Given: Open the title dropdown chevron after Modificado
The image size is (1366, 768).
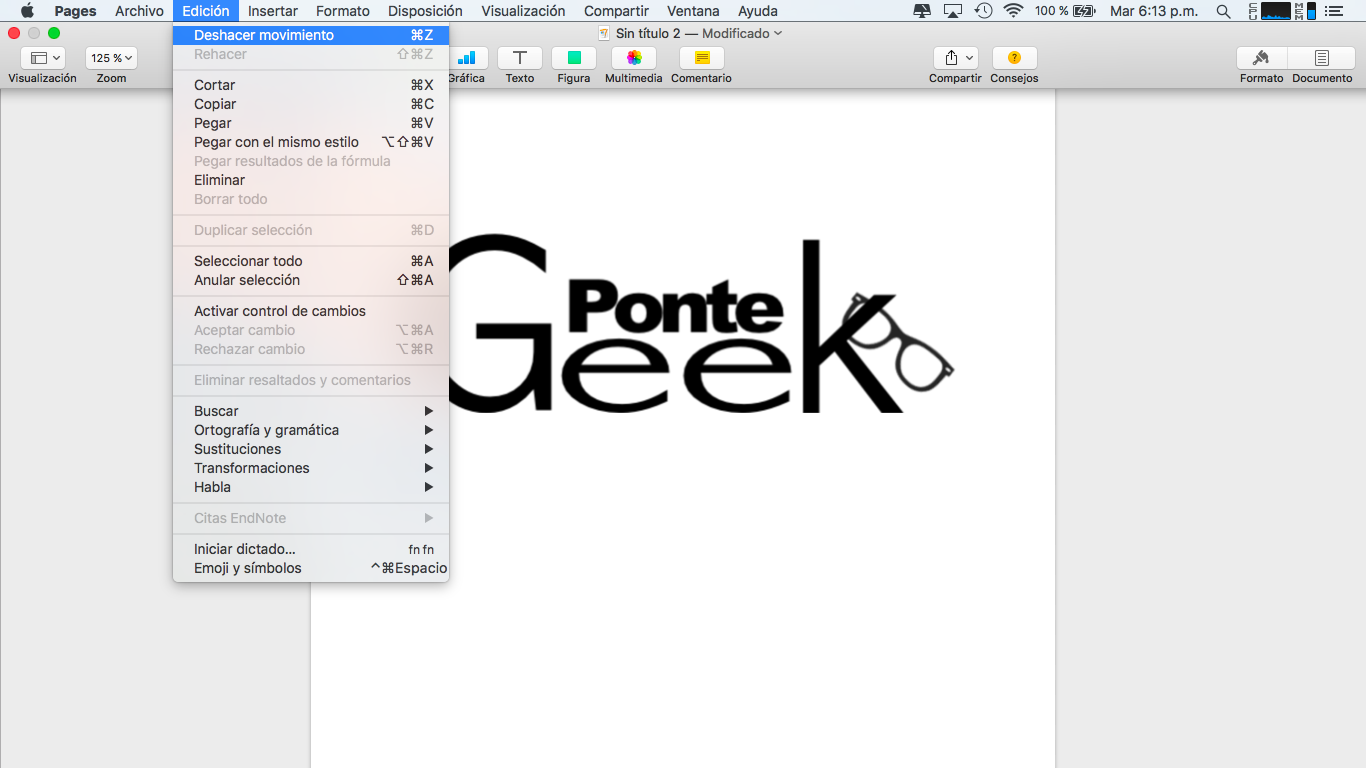Looking at the screenshot, I should [x=778, y=33].
